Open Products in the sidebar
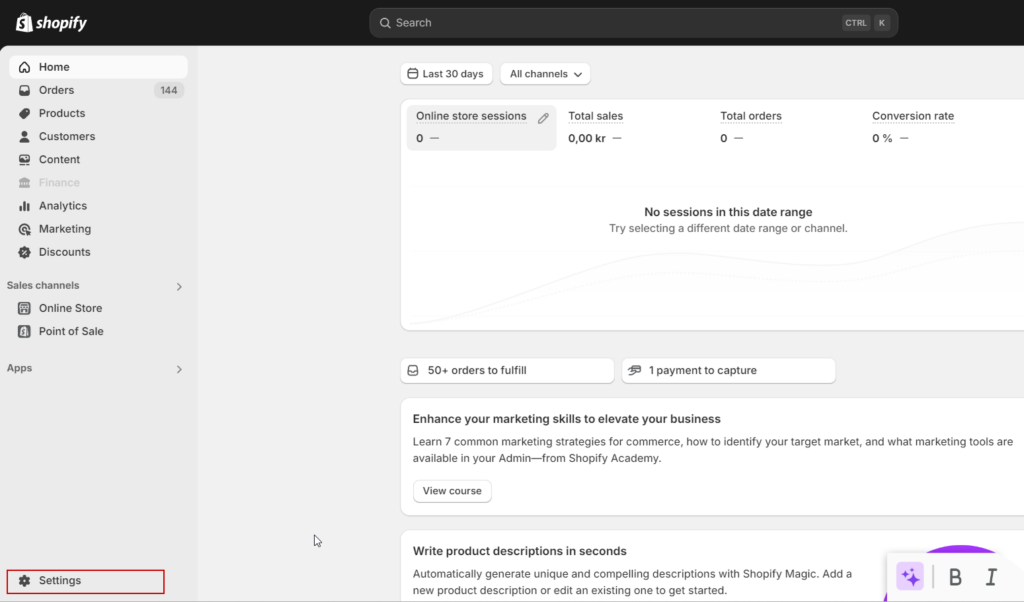The width and height of the screenshot is (1024, 602). pos(99,114)
